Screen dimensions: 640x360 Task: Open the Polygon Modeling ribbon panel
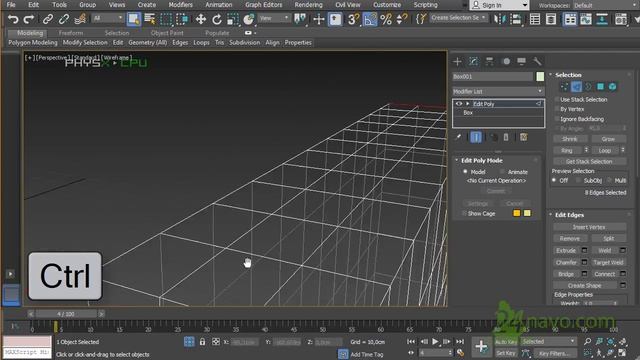click(x=33, y=42)
